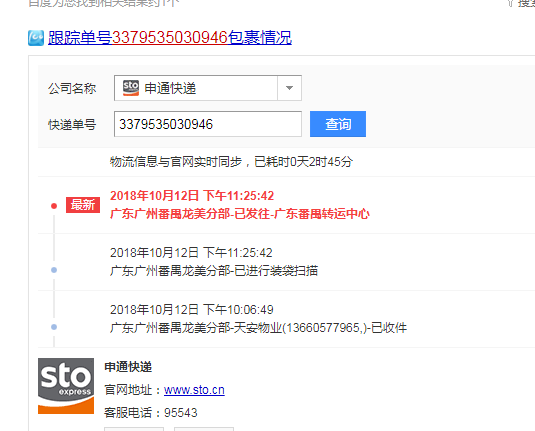
Task: Select the status text 广东广州番禺龙美分部-已进行装袋扫描
Action: 214,271
